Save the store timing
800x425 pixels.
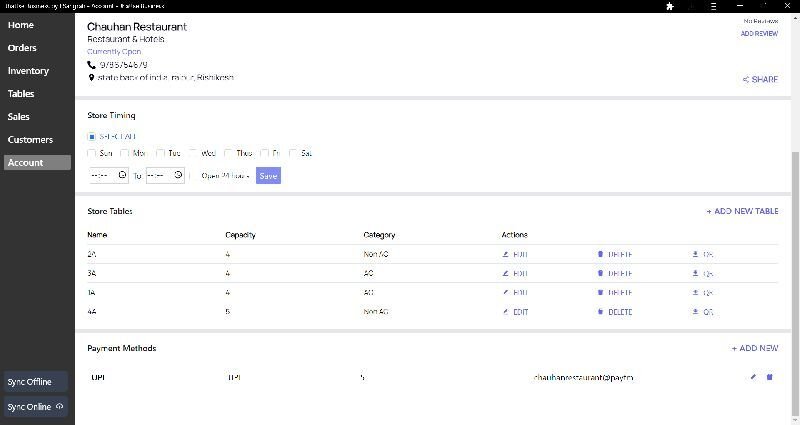tap(268, 176)
